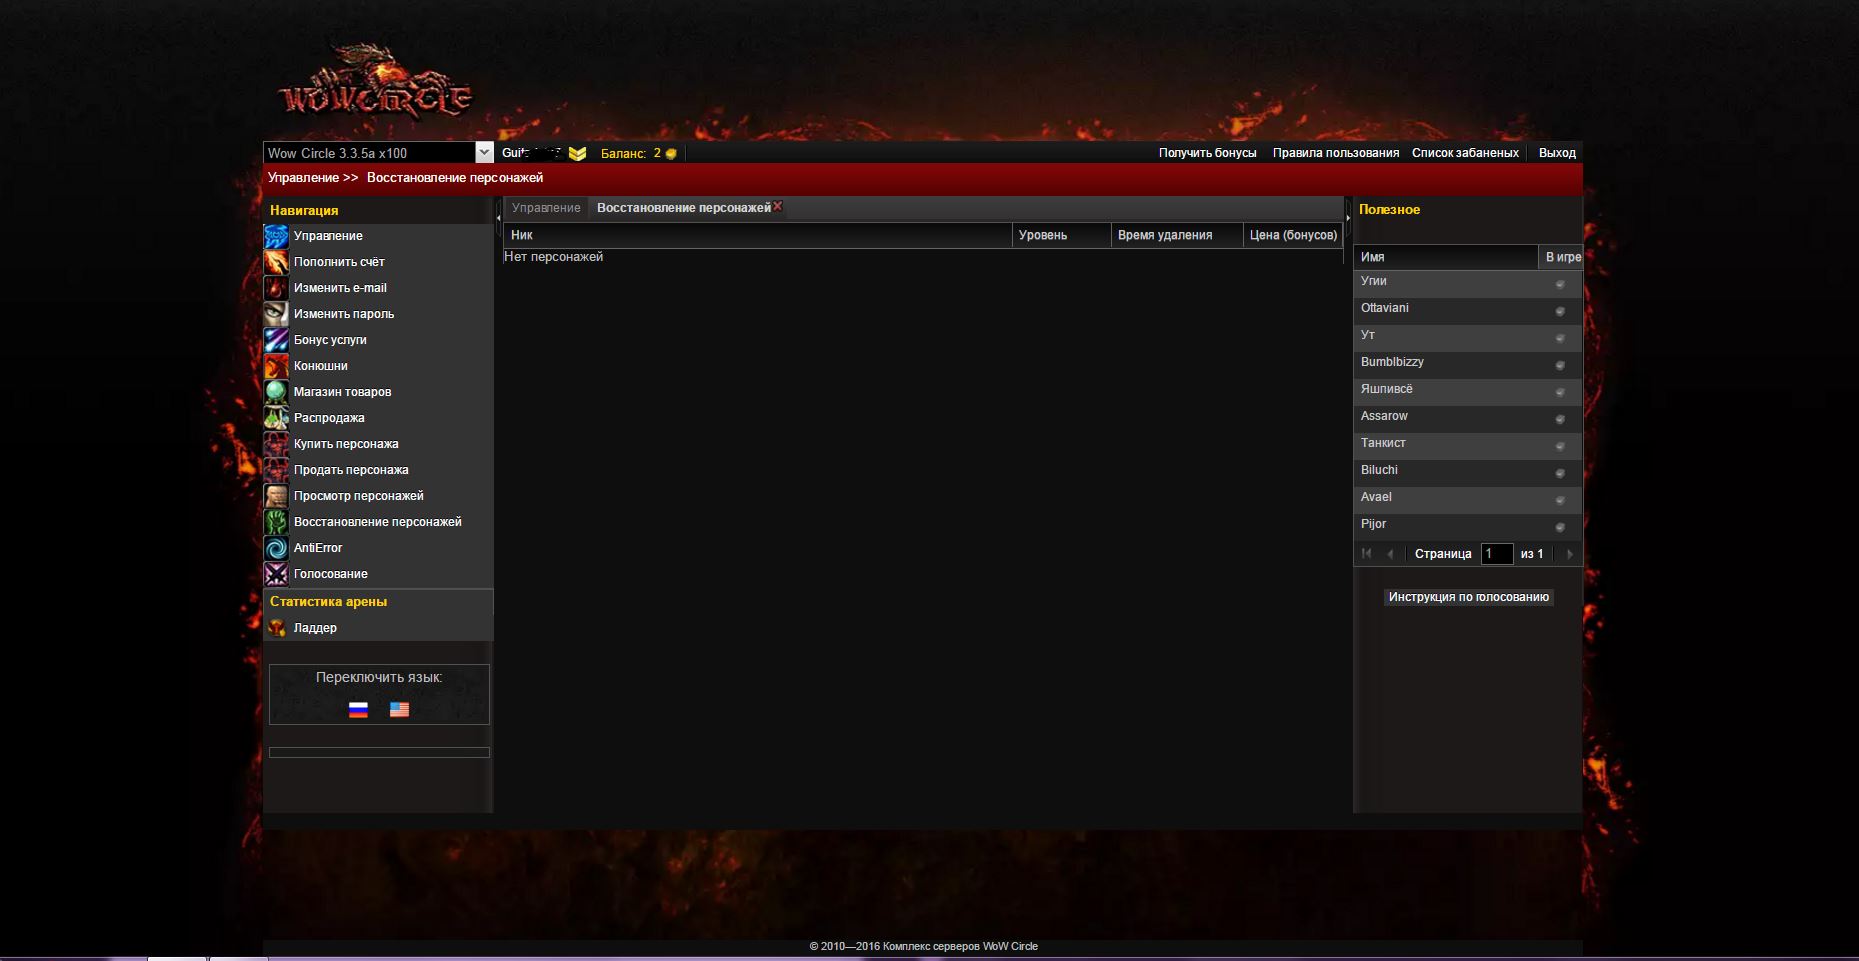Switch to the Управление tab
Screen dimensions: 1859x961
[546, 208]
